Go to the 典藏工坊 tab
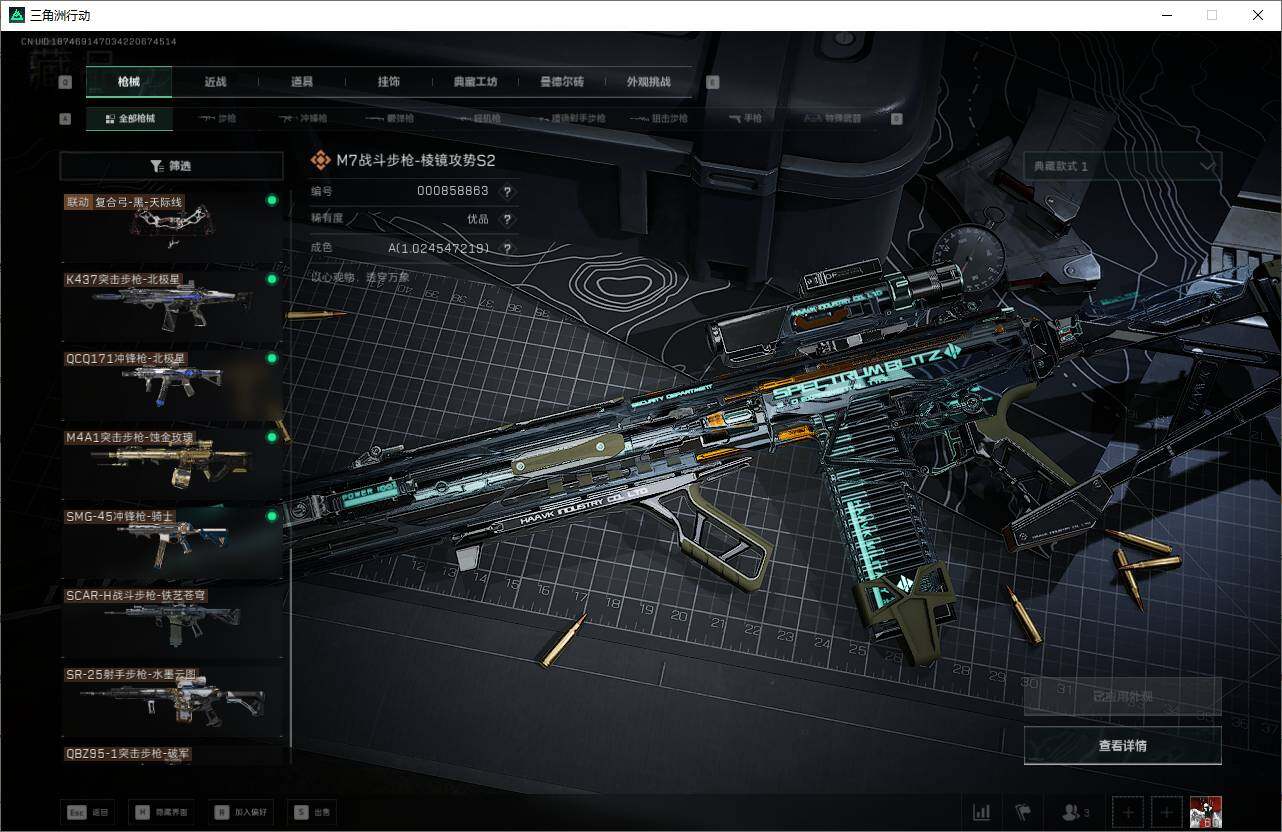Image resolution: width=1282 pixels, height=832 pixels. (475, 82)
